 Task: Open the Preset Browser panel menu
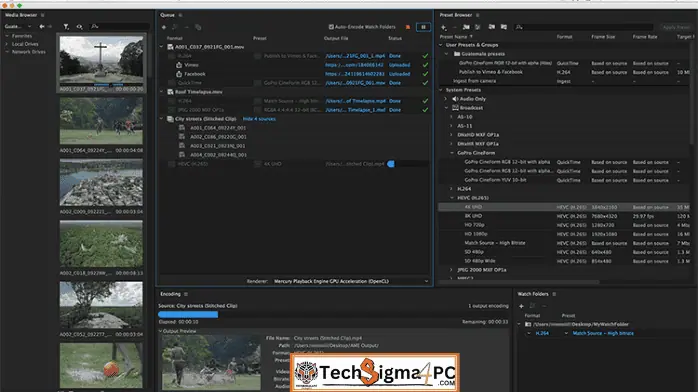477,15
